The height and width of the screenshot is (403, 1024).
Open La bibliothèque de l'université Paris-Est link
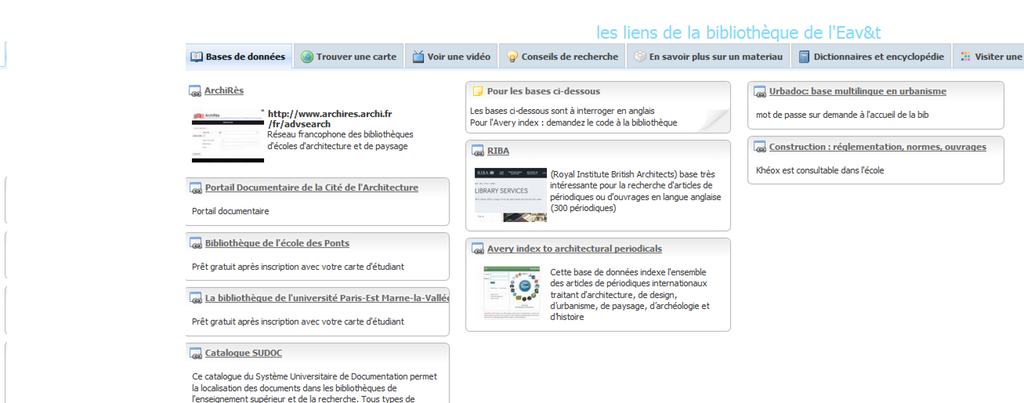coord(327,298)
